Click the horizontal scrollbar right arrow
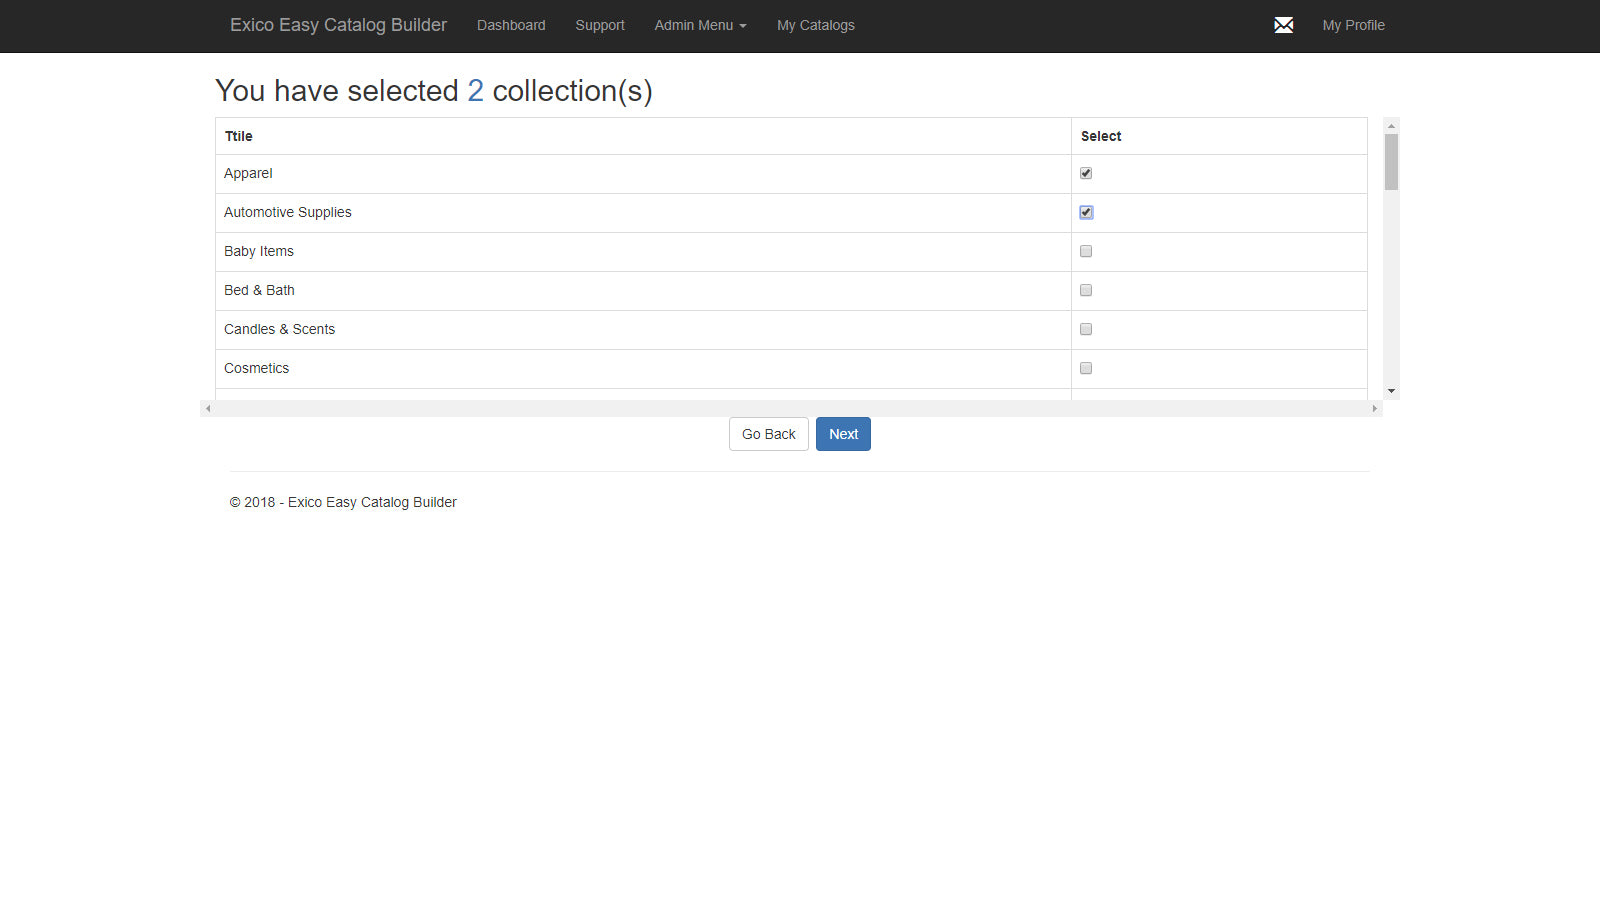This screenshot has height=900, width=1600. click(x=1375, y=408)
